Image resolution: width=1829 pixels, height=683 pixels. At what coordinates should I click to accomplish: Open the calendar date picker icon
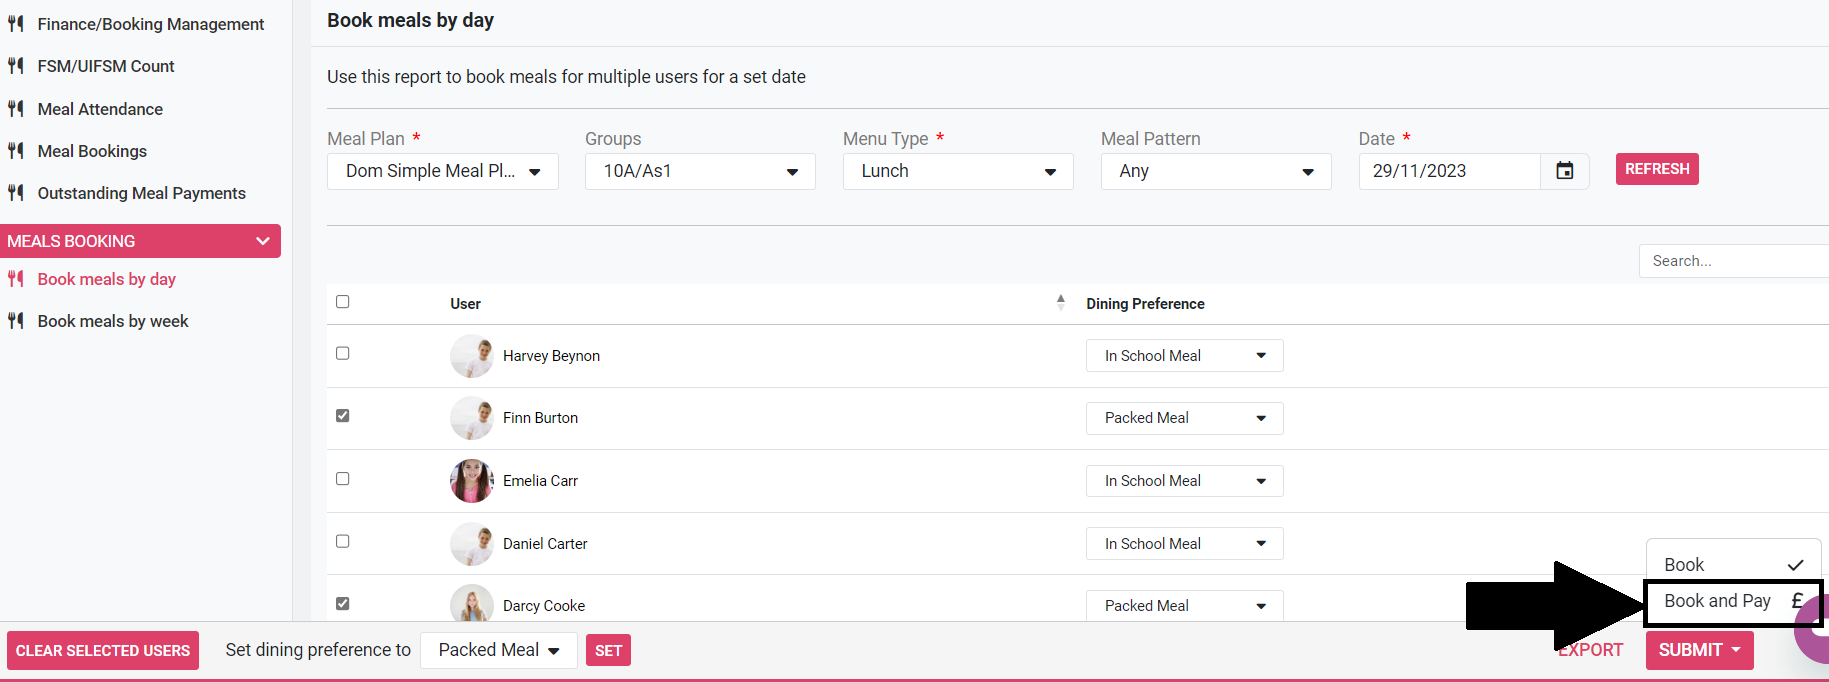[1564, 171]
